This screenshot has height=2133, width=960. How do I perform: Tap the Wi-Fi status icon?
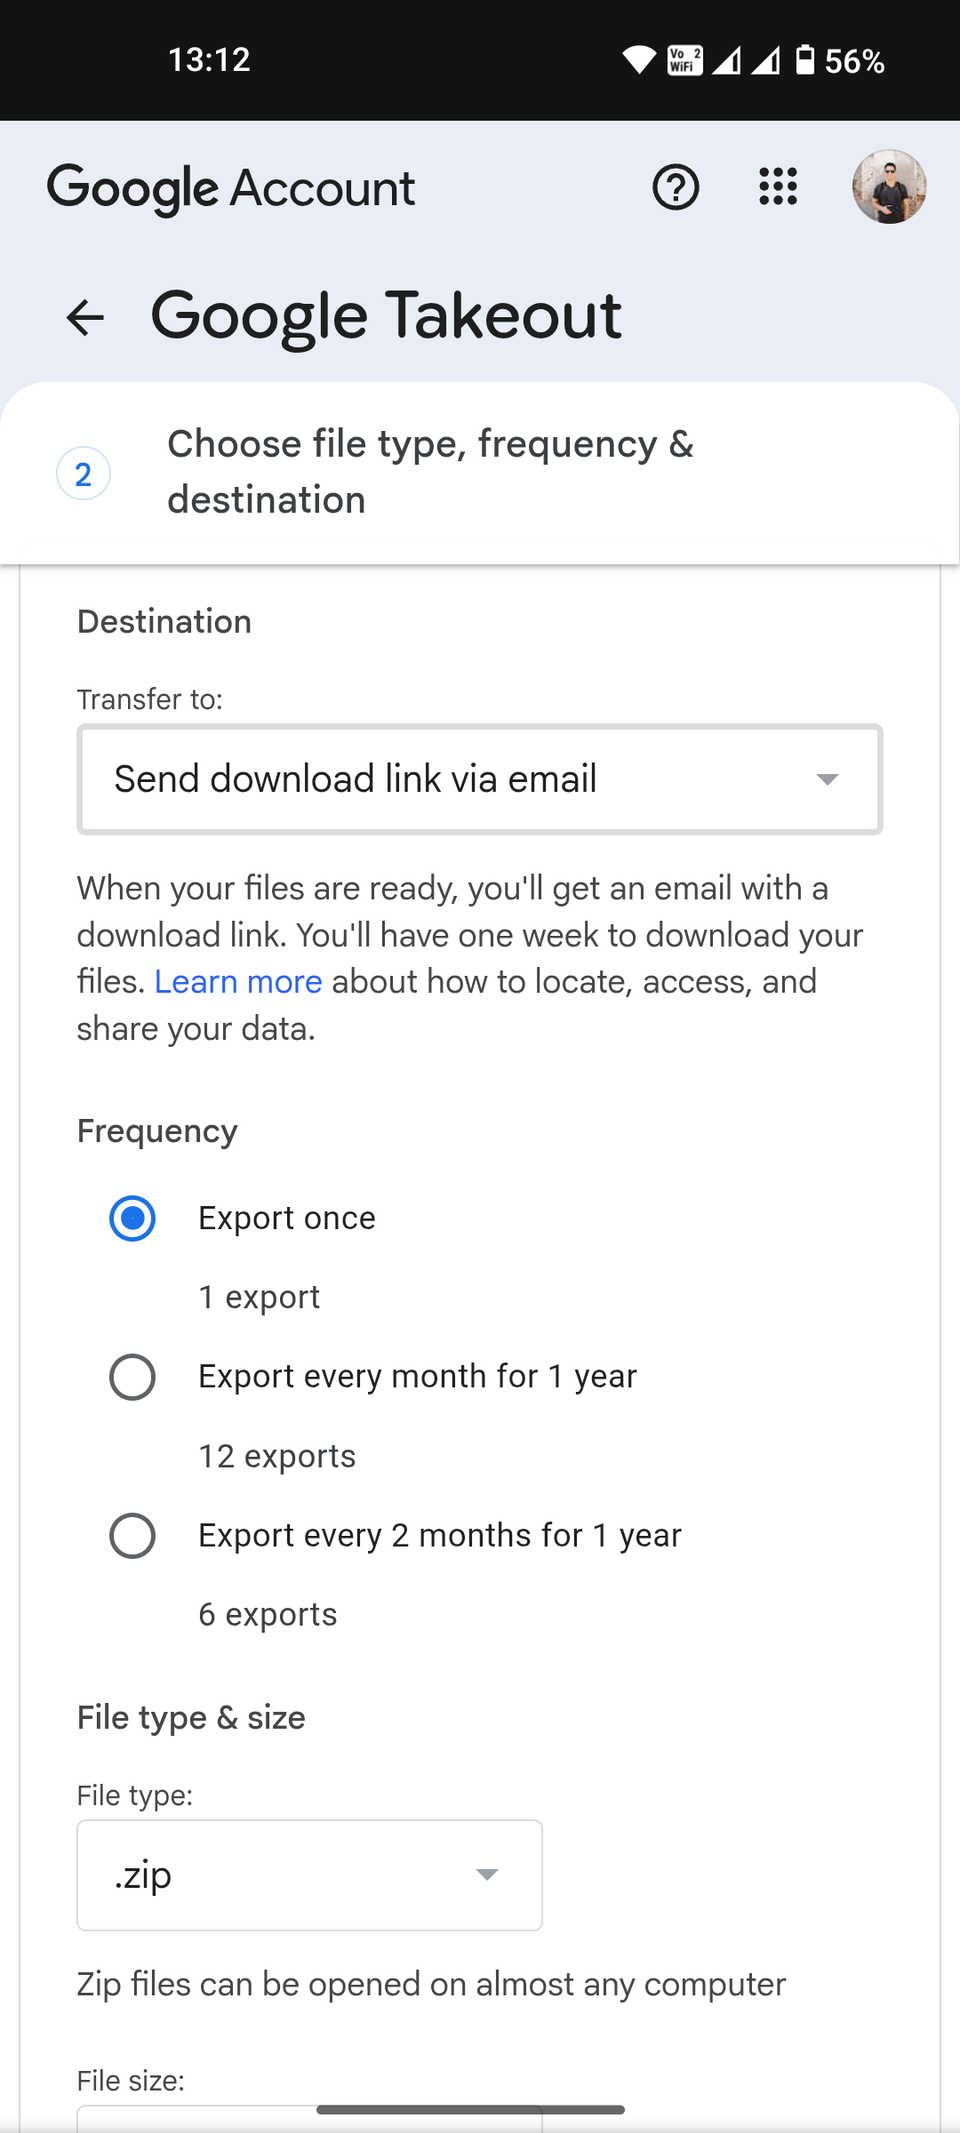click(x=639, y=60)
